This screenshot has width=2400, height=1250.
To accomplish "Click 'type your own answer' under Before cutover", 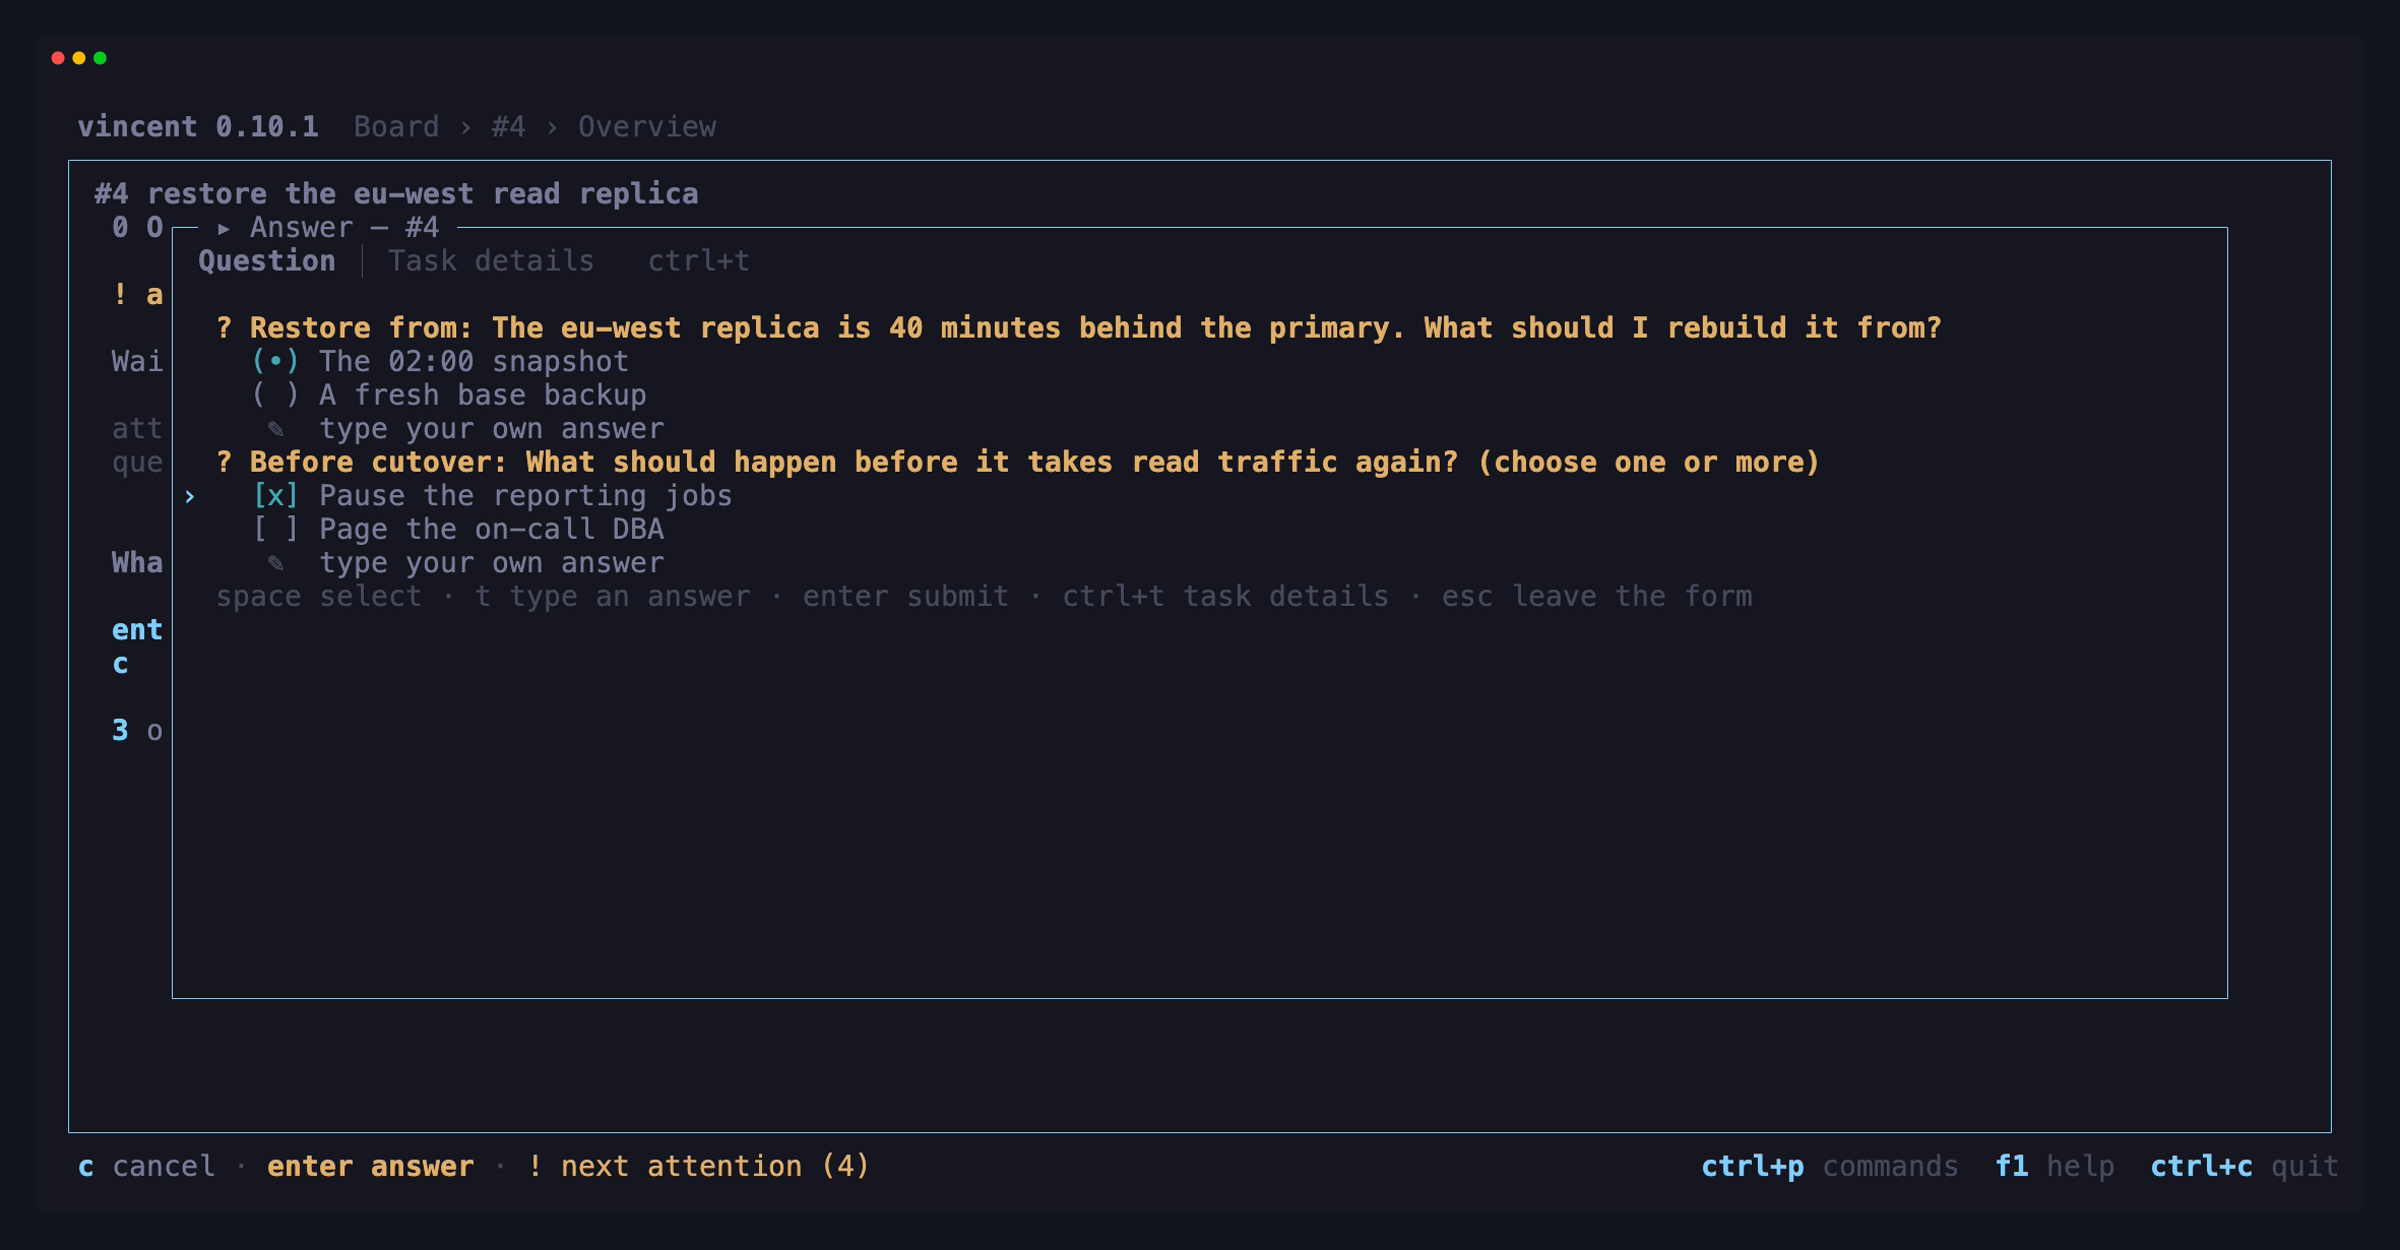I will (491, 563).
